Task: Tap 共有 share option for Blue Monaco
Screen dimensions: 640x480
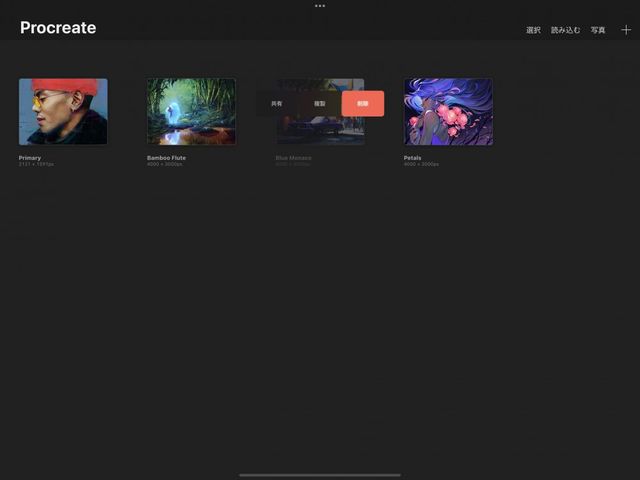Action: [277, 104]
